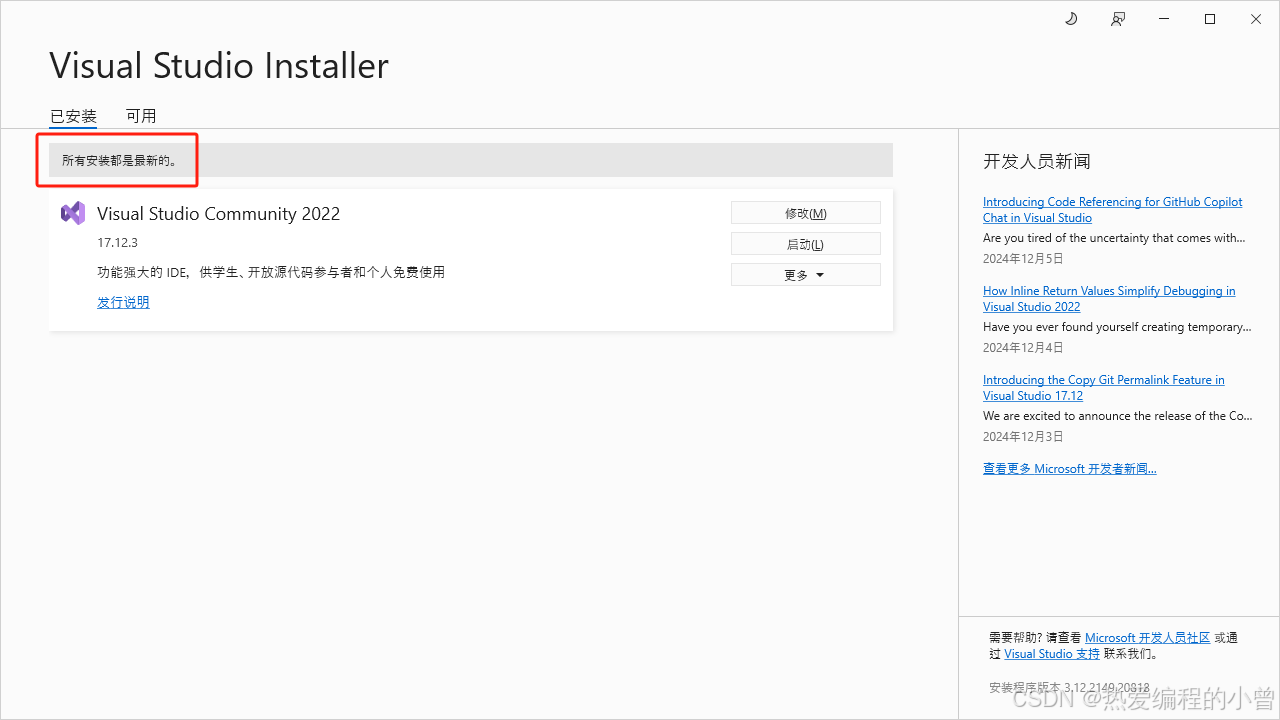Open the feedback icon in the title bar
The image size is (1280, 720).
tap(1117, 19)
